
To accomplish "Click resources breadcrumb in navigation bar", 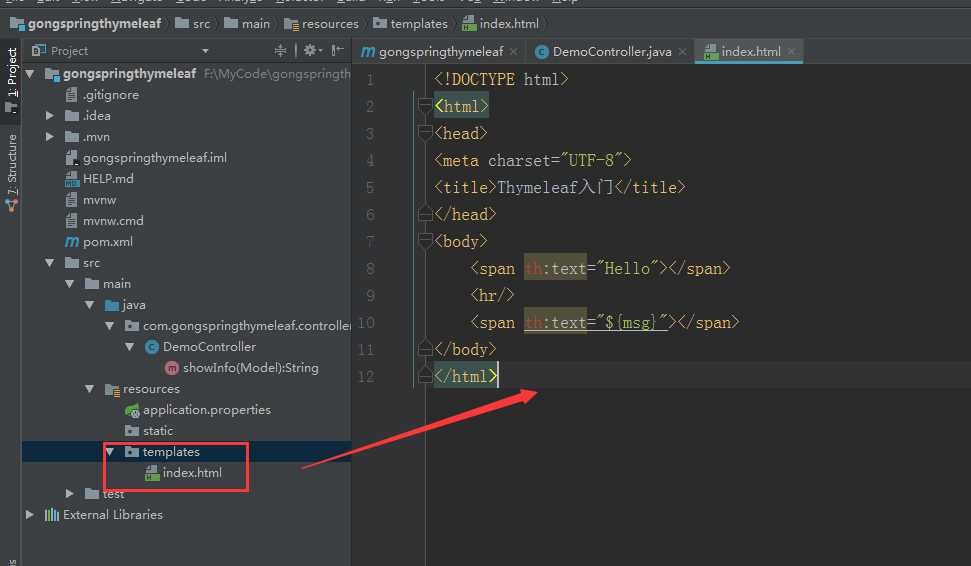I will tap(321, 24).
